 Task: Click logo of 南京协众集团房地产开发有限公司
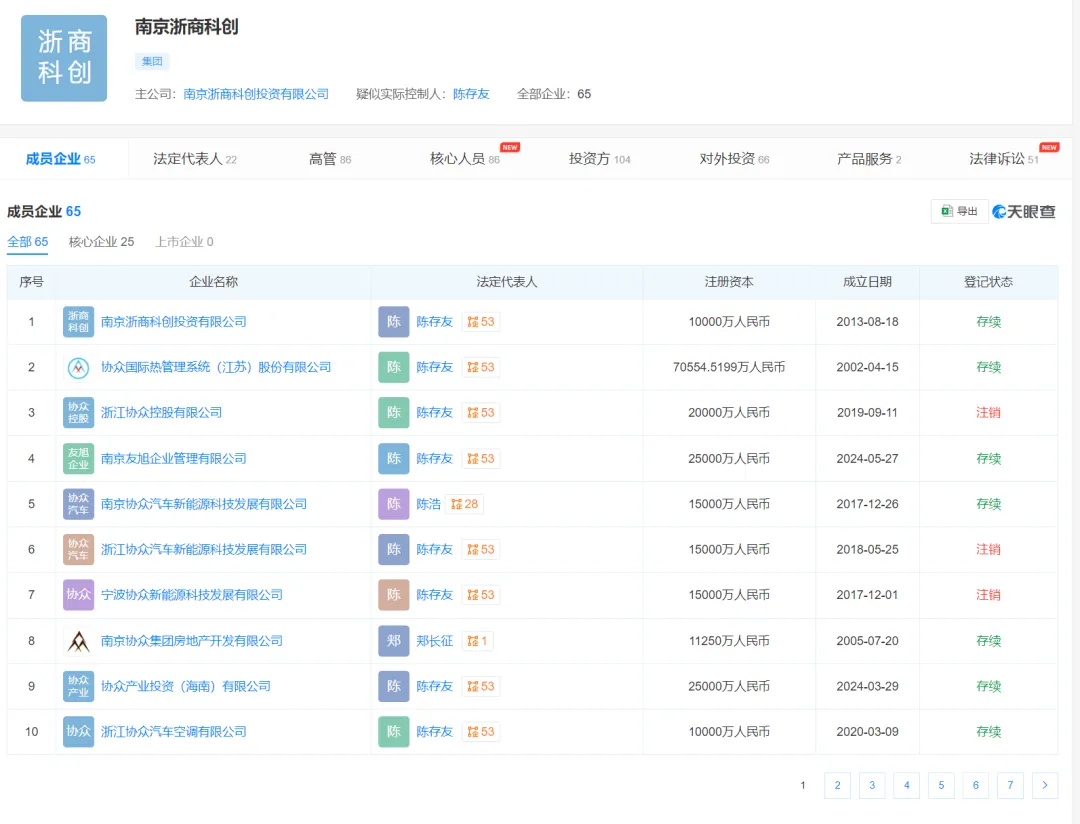pos(79,641)
